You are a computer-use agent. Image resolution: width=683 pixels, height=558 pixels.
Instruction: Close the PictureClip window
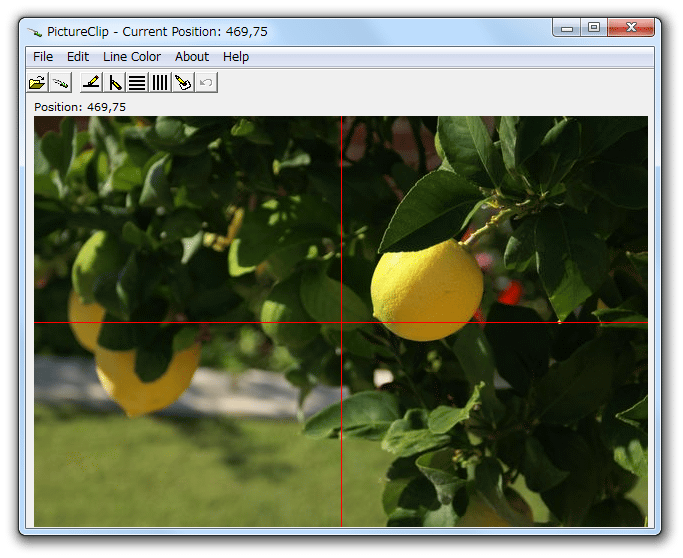pyautogui.click(x=631, y=27)
